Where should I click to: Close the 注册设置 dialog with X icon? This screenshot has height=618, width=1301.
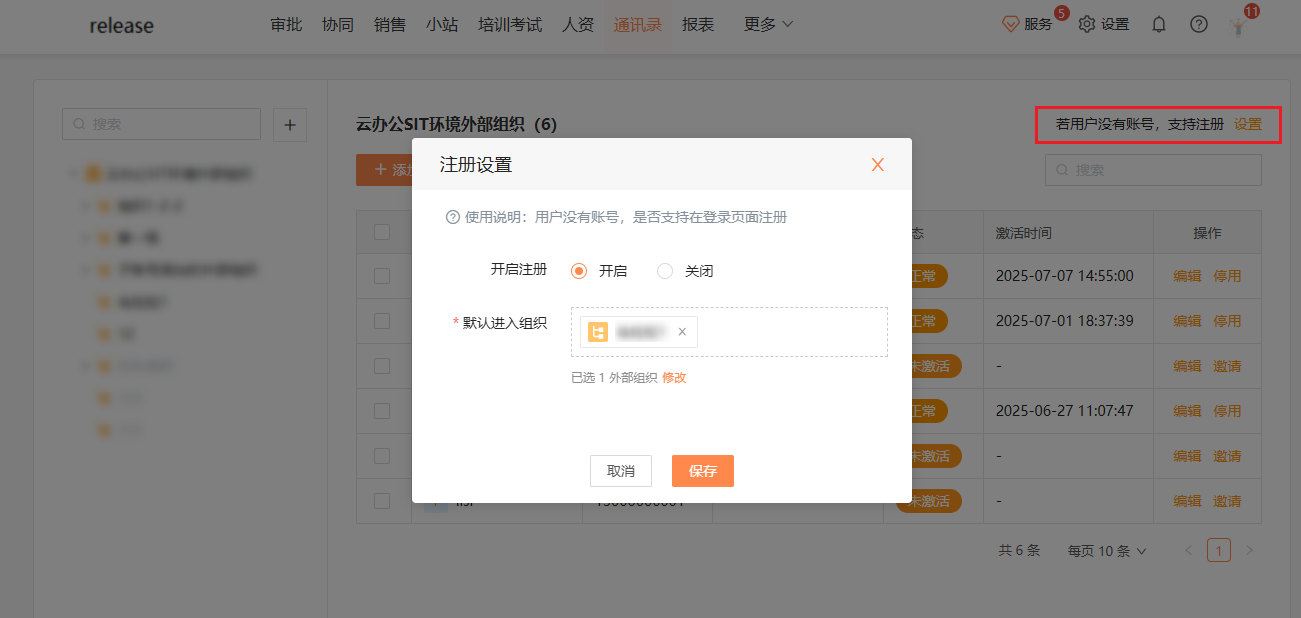(877, 165)
